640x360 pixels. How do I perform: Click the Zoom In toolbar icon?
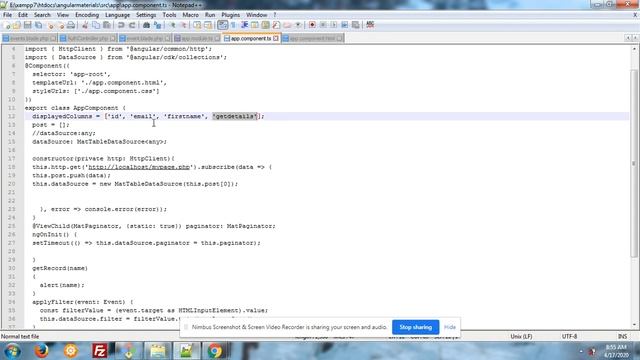pyautogui.click(x=173, y=25)
